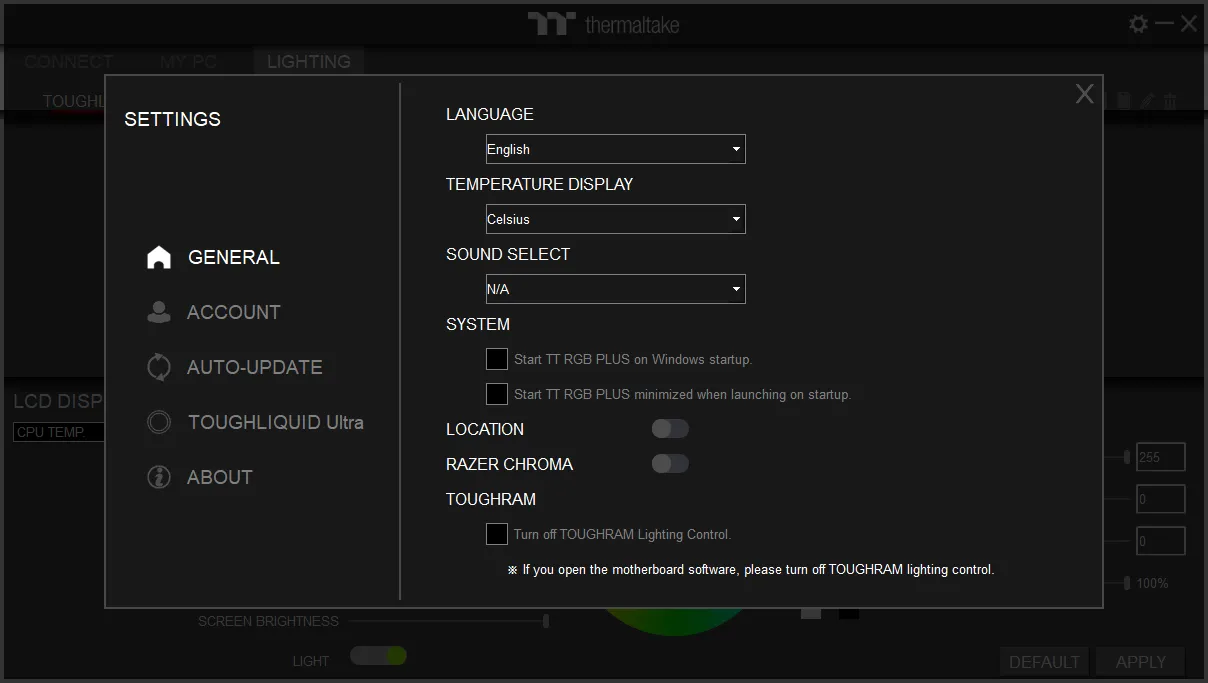Select the AUTO-UPDATE settings section
The width and height of the screenshot is (1208, 683).
tap(255, 367)
